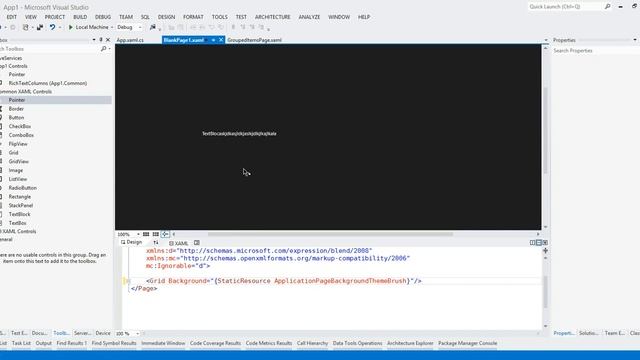Toggle snapping to snaplines icon

tap(165, 234)
